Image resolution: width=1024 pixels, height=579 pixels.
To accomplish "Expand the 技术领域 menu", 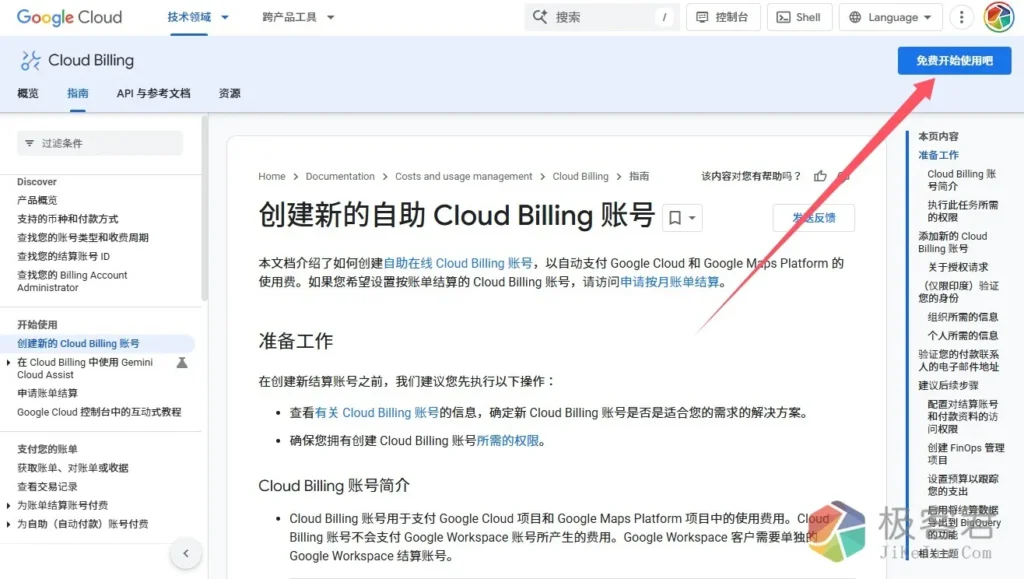I will pyautogui.click(x=197, y=17).
